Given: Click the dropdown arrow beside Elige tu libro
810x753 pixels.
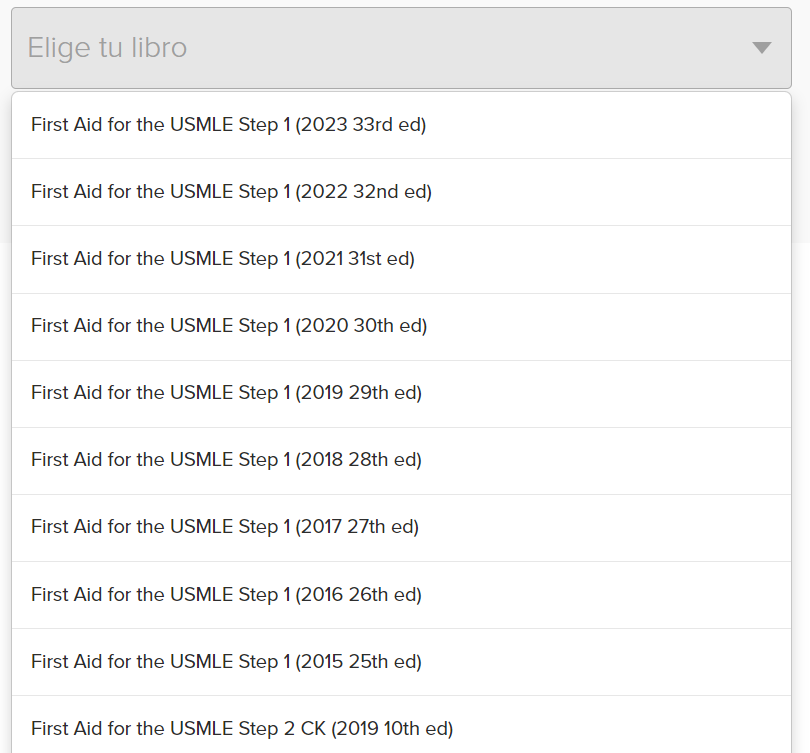Looking at the screenshot, I should (x=762, y=48).
